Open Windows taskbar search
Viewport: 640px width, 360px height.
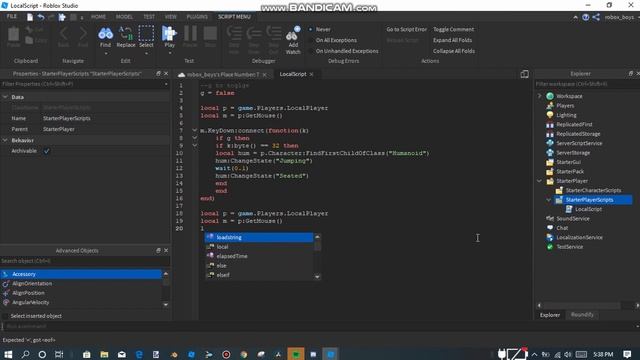coord(25,354)
